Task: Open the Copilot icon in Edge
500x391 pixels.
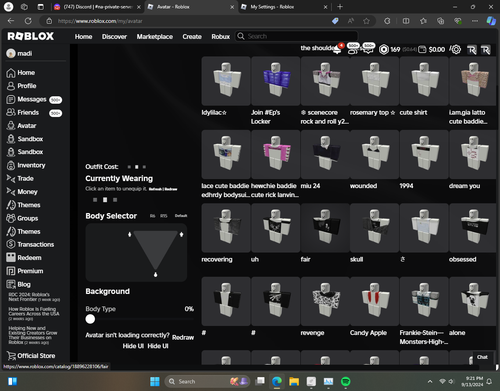Action: point(491,21)
